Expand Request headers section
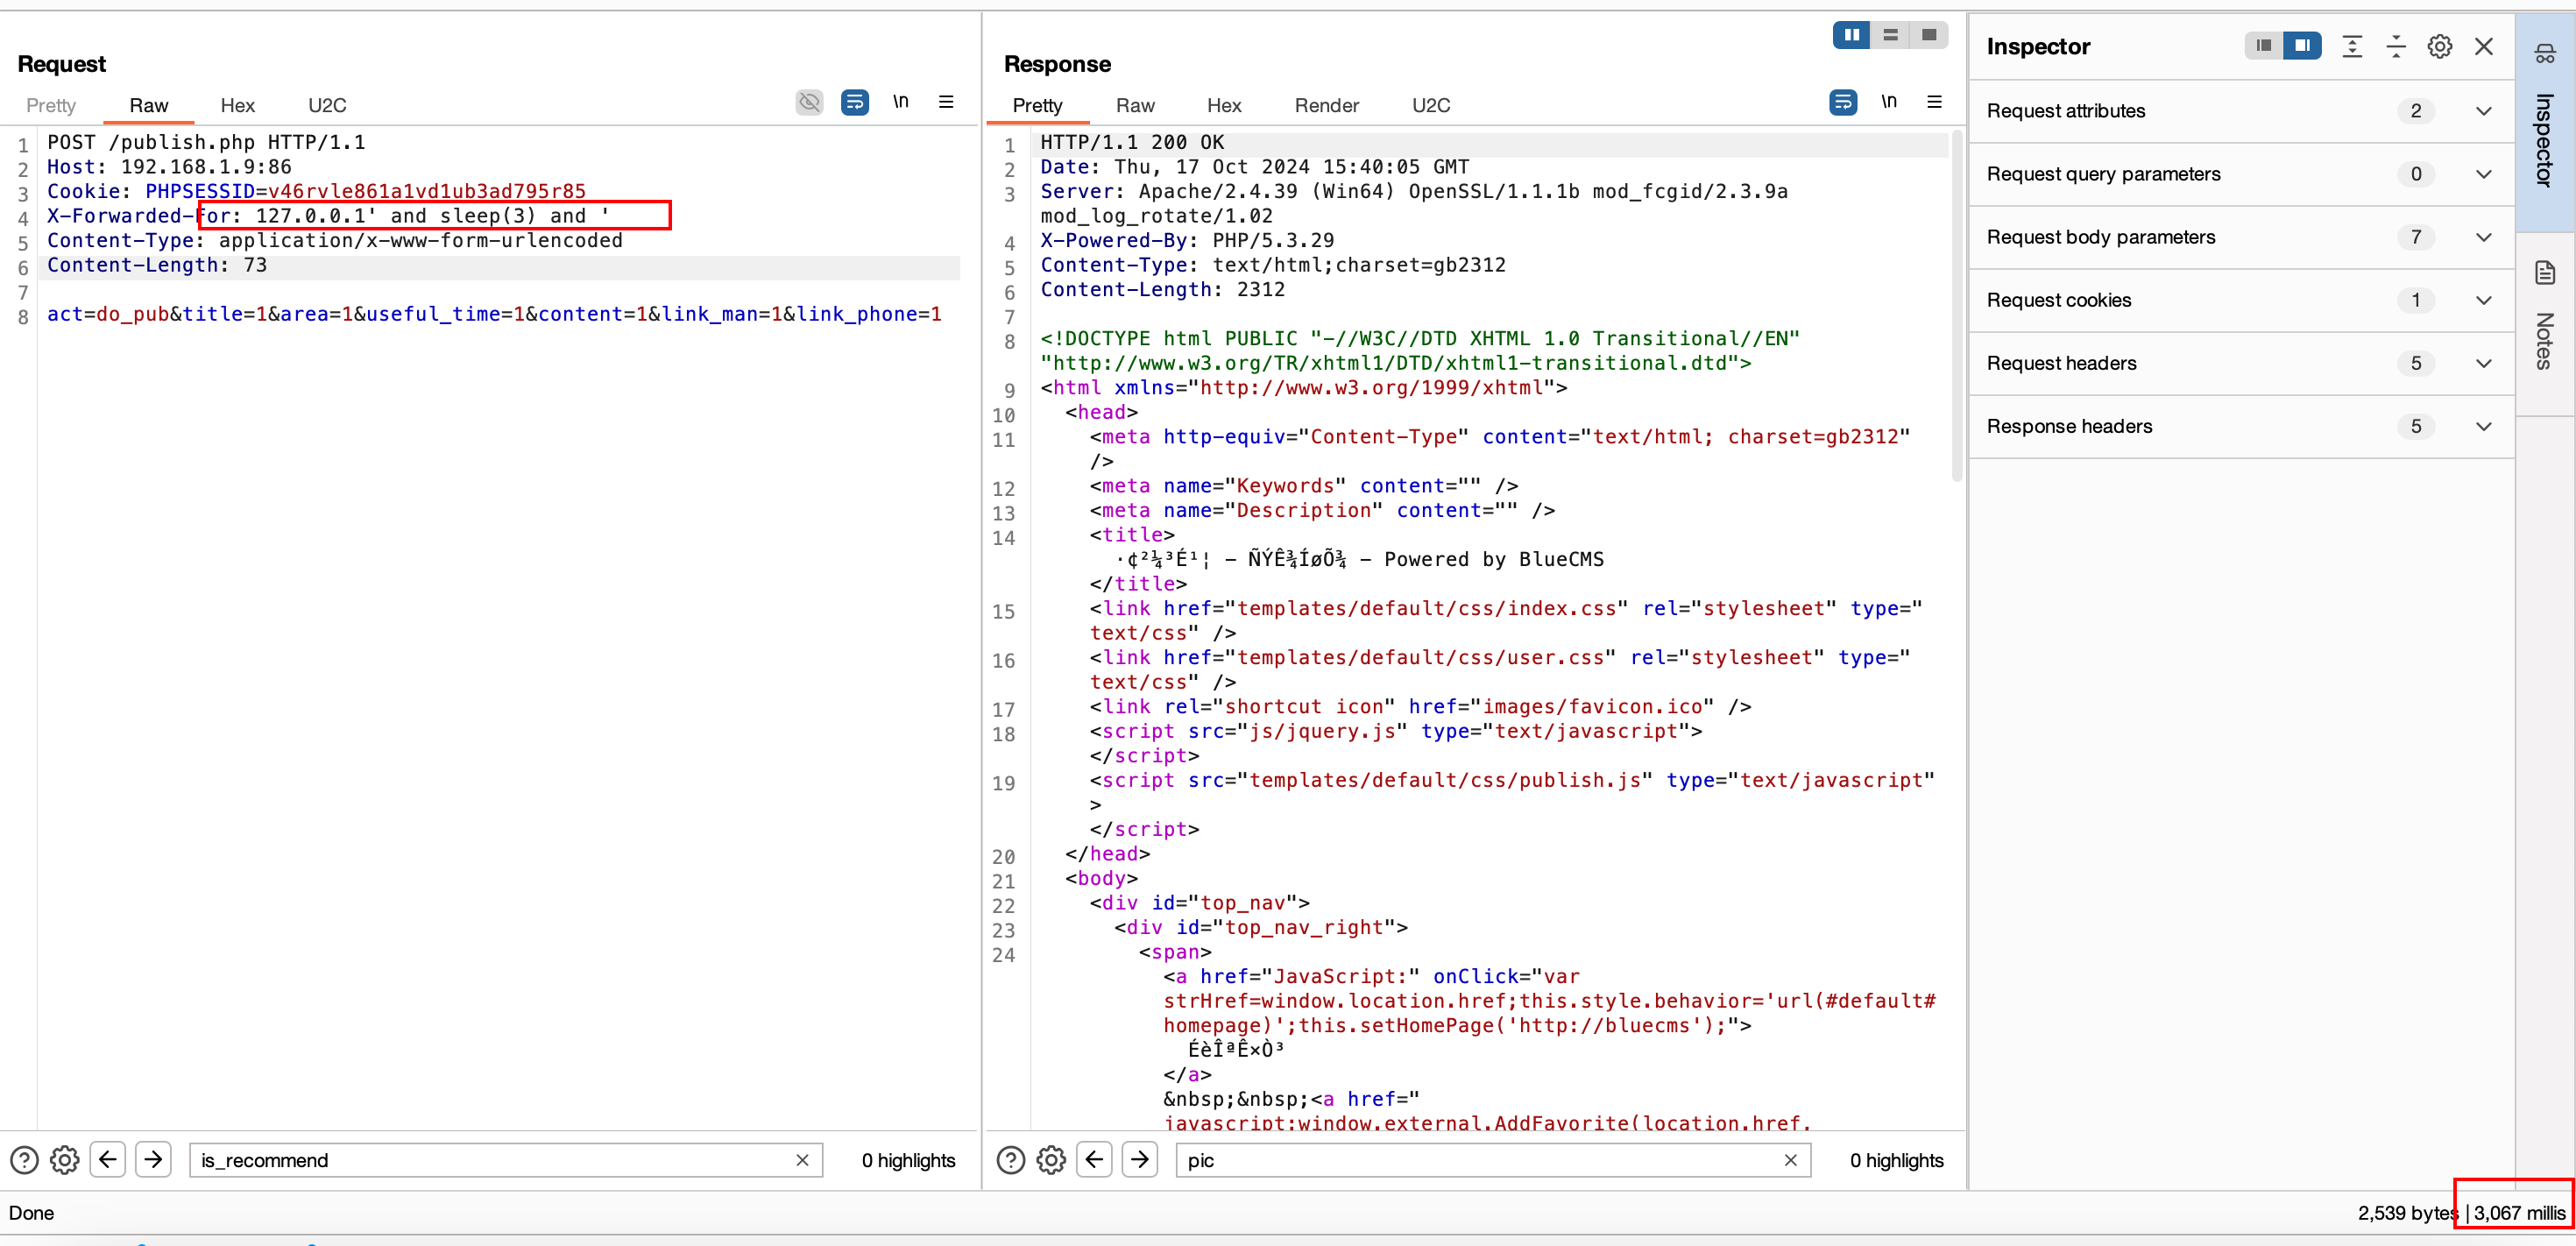2576x1246 pixels. point(2240,363)
